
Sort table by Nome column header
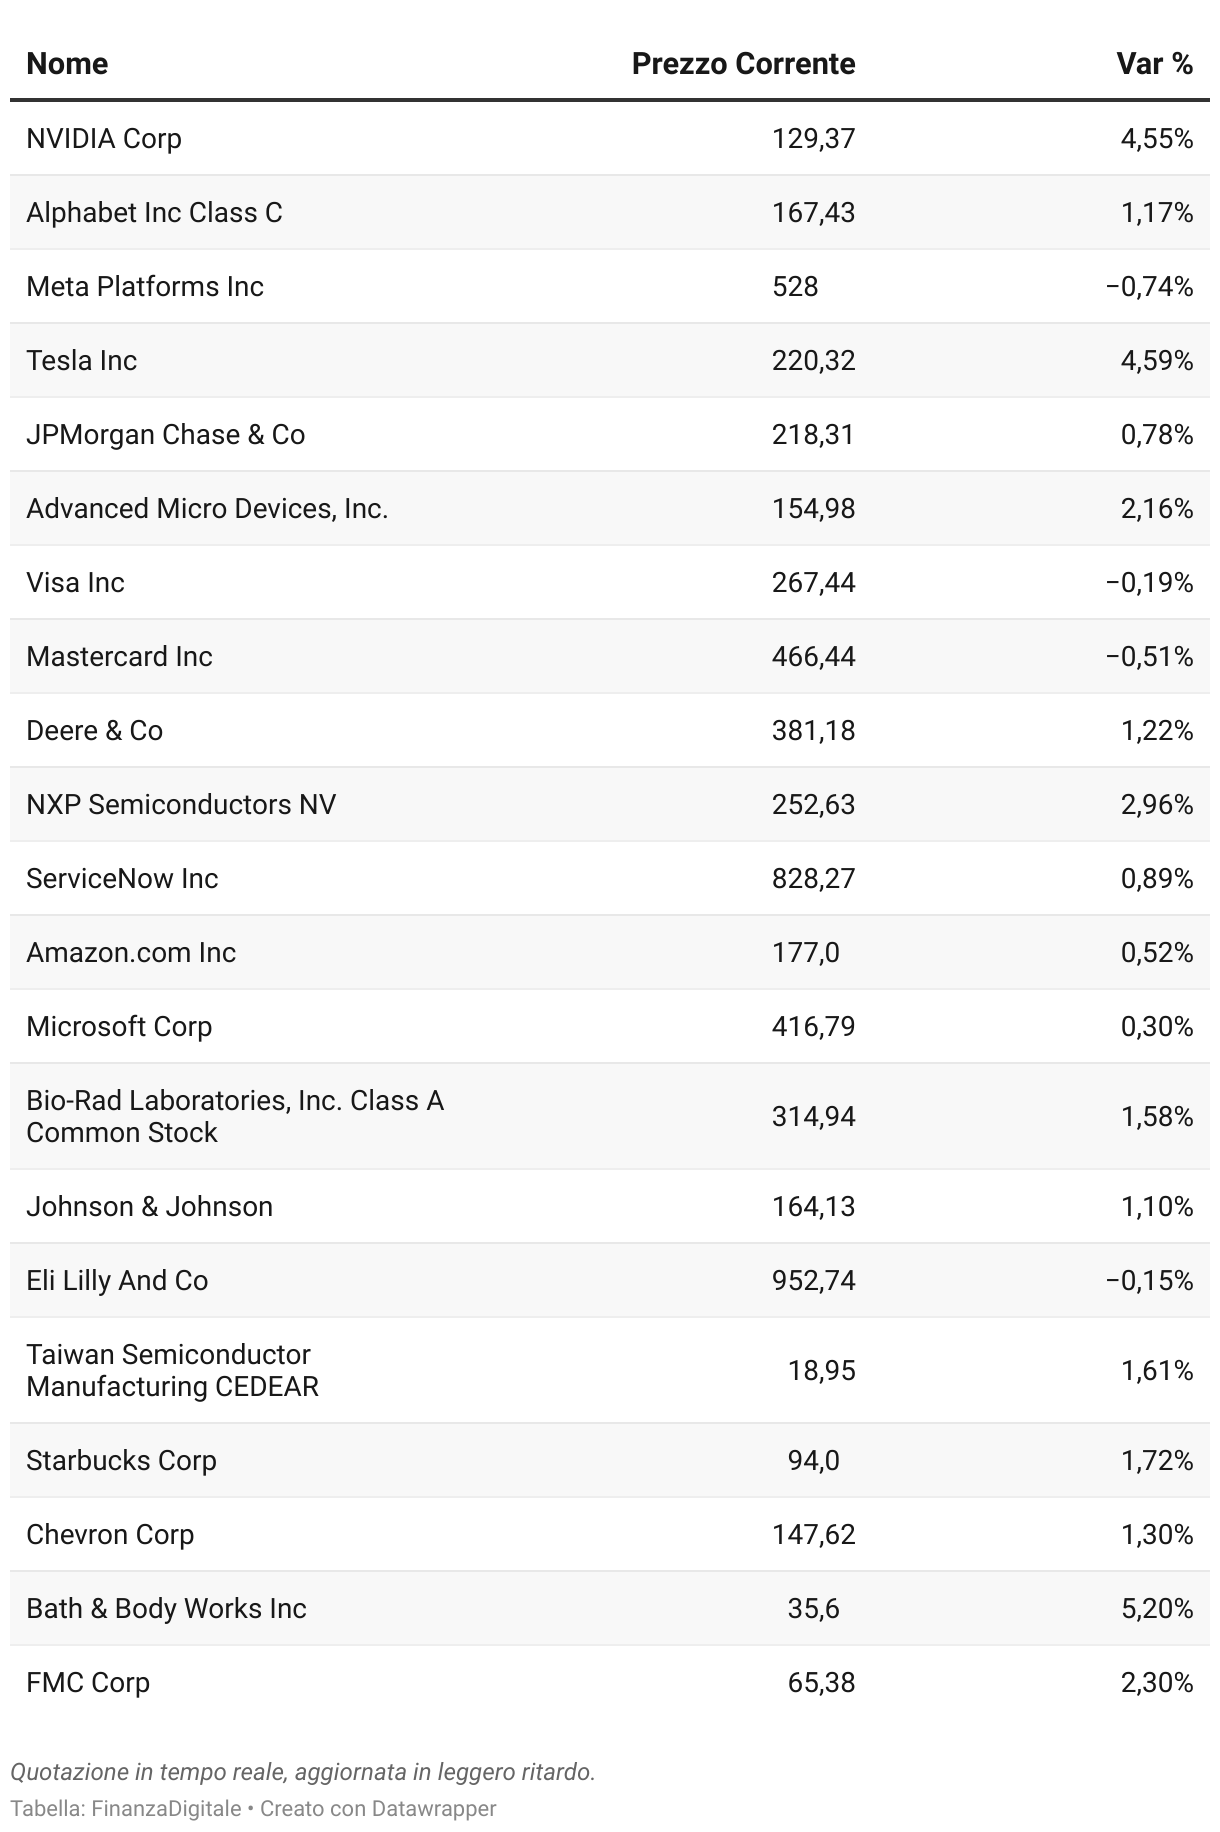[67, 64]
